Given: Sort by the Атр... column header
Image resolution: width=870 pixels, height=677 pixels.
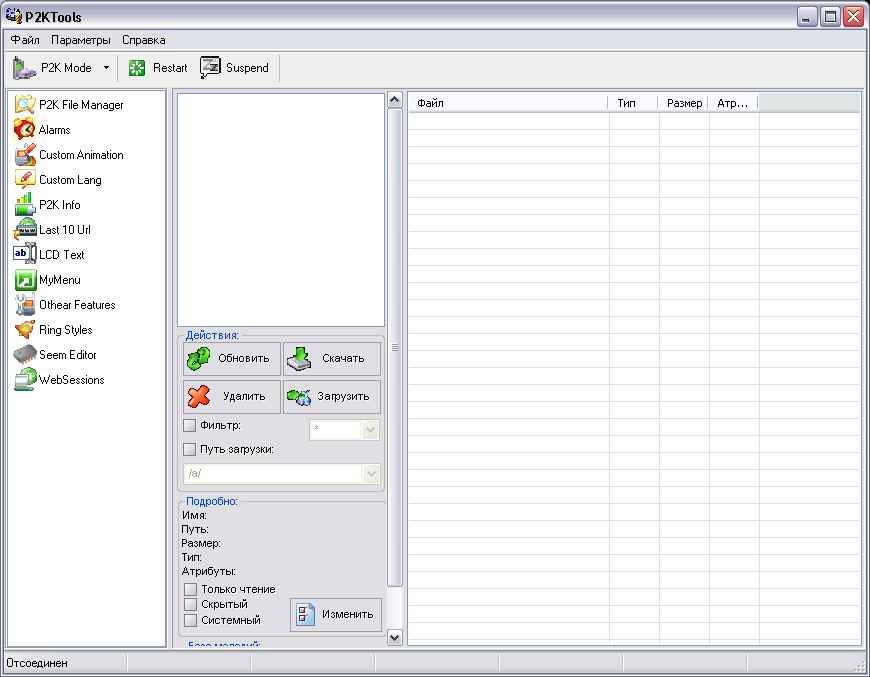Looking at the screenshot, I should pos(733,103).
